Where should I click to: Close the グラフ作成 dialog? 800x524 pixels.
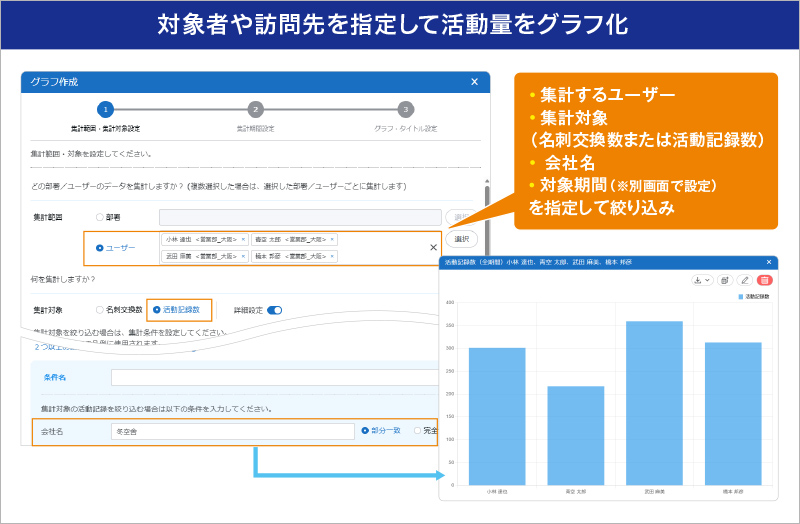tap(474, 82)
